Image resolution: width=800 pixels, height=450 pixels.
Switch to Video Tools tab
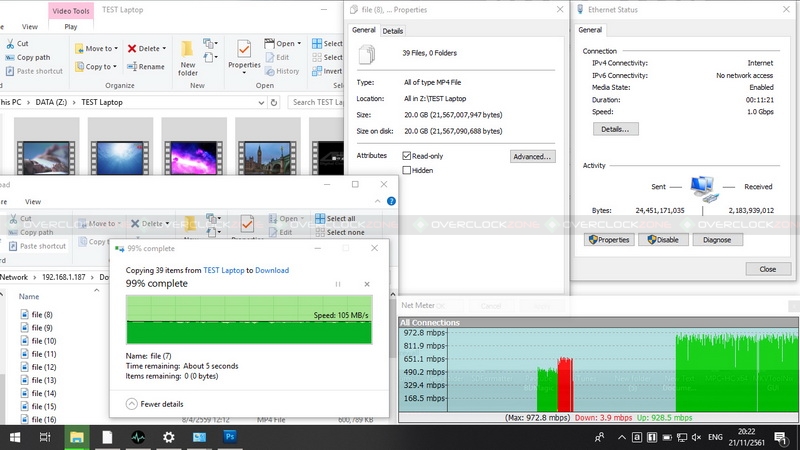click(71, 11)
